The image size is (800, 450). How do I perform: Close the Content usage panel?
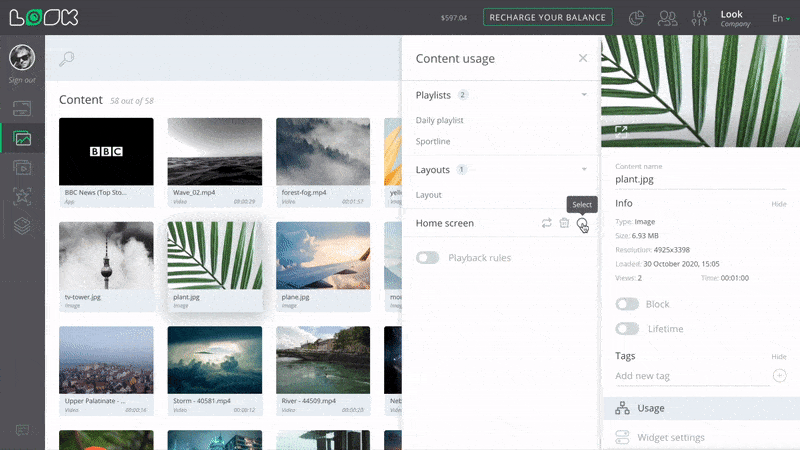583,58
